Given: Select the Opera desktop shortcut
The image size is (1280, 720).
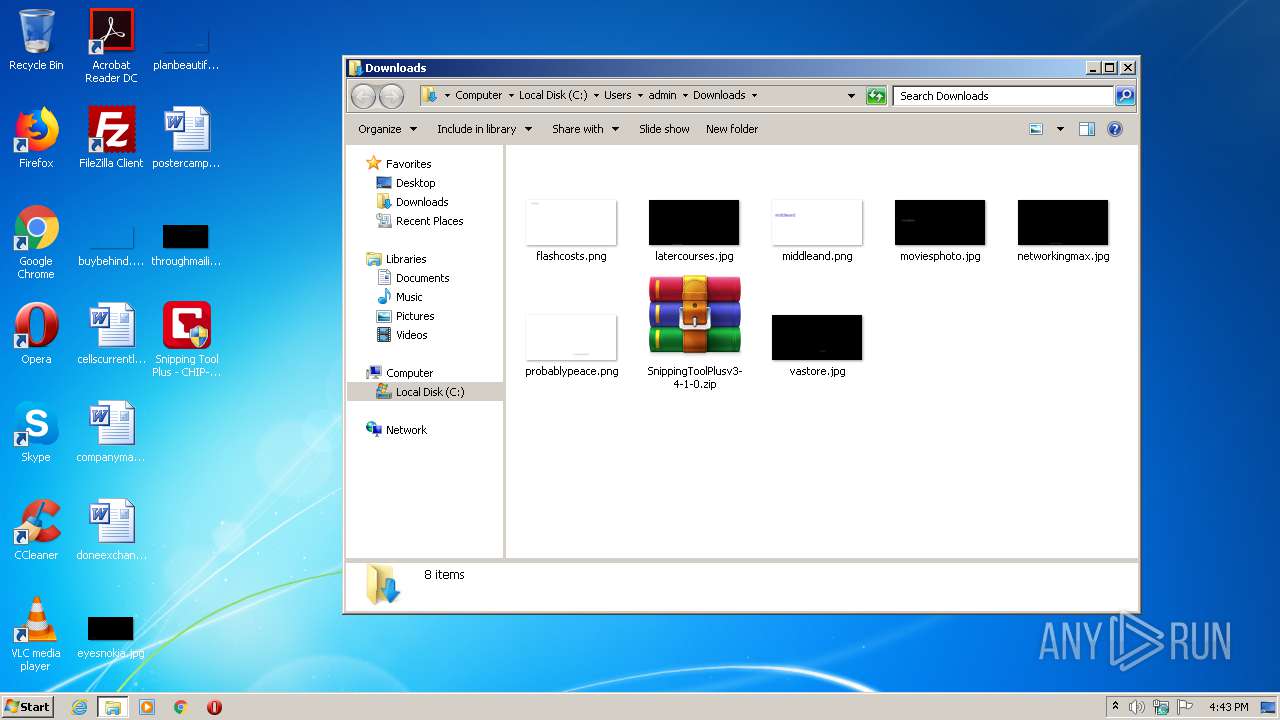Looking at the screenshot, I should click(x=36, y=334).
